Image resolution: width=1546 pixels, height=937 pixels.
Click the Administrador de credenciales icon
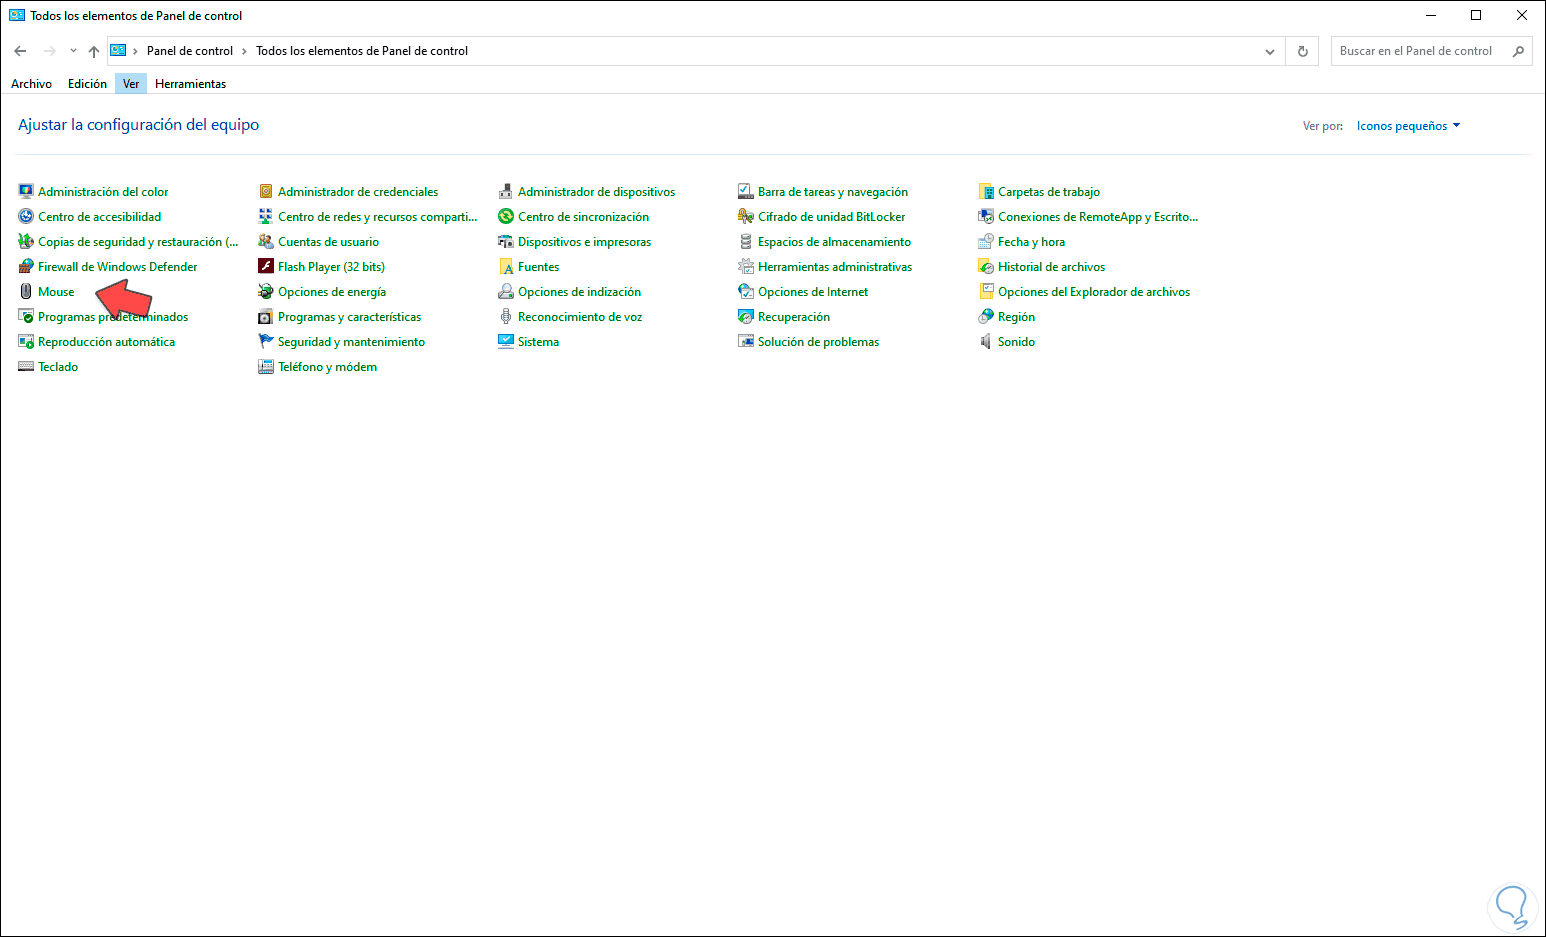pyautogui.click(x=266, y=191)
